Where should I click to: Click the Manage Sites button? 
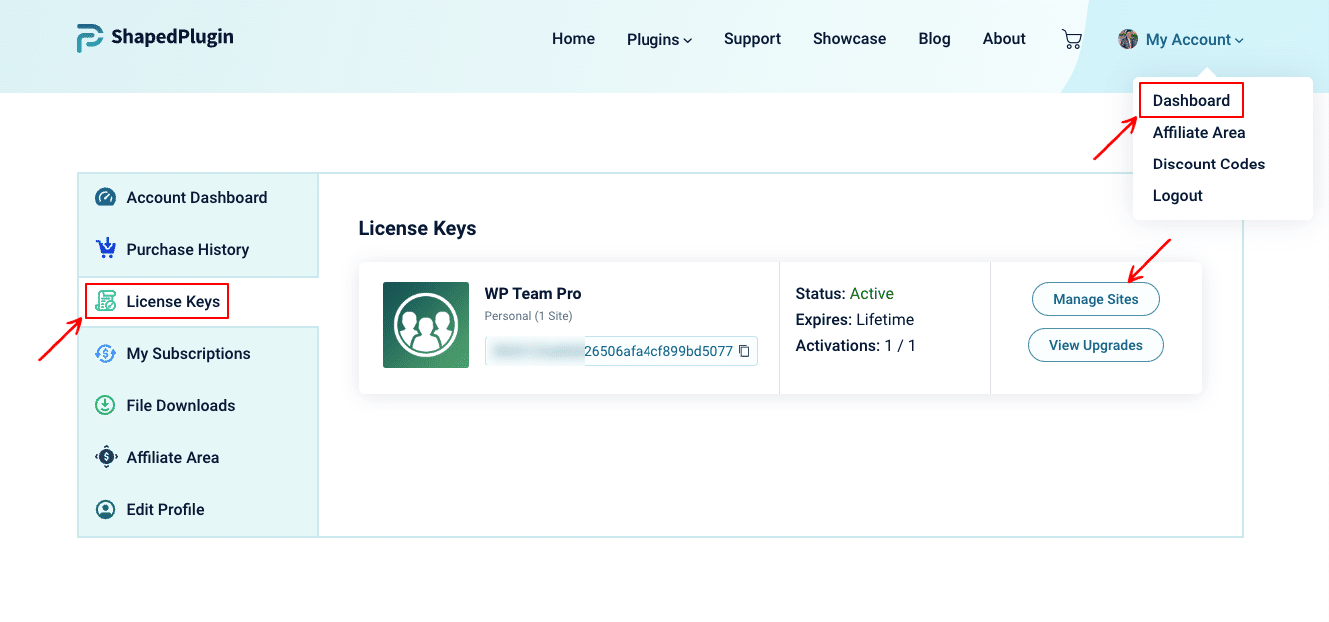coord(1096,299)
